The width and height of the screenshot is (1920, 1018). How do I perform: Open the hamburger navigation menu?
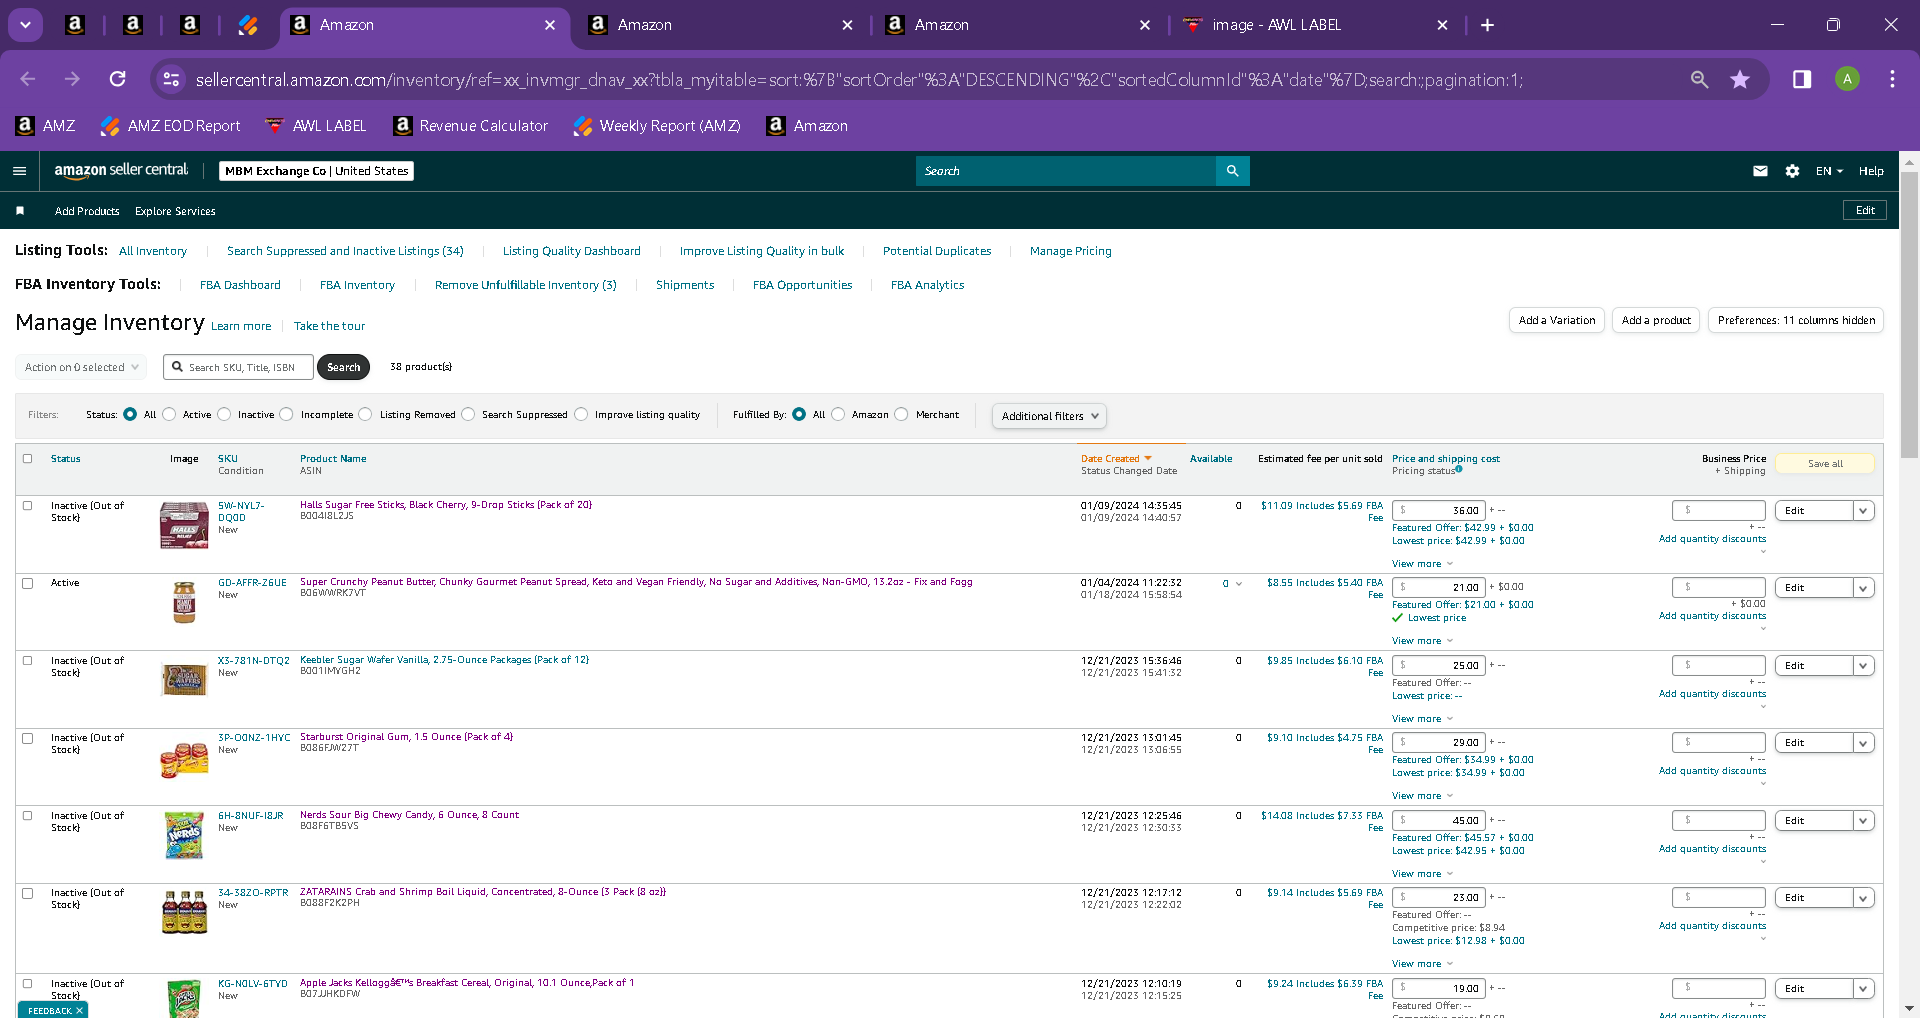pos(19,171)
